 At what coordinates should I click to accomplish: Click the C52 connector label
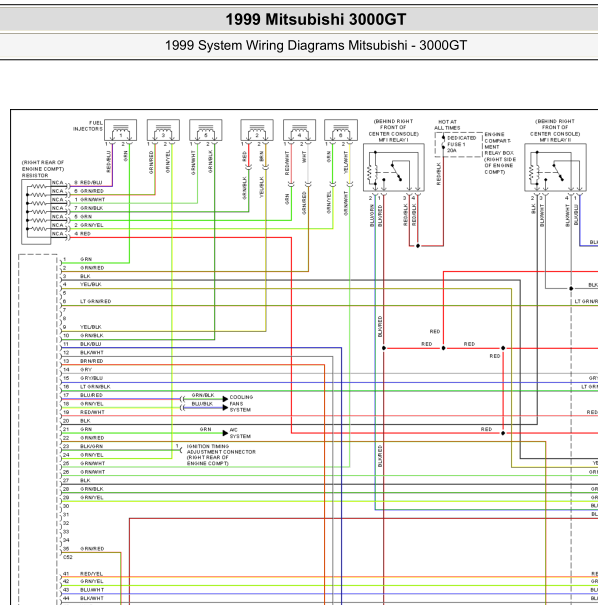coord(68,557)
